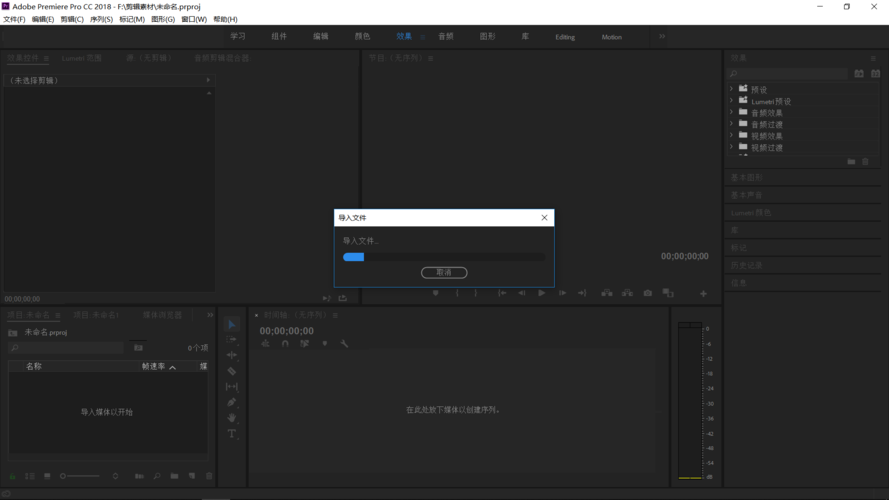Select the Pen tool in tools panel
Viewport: 889px width, 500px height.
pos(232,402)
